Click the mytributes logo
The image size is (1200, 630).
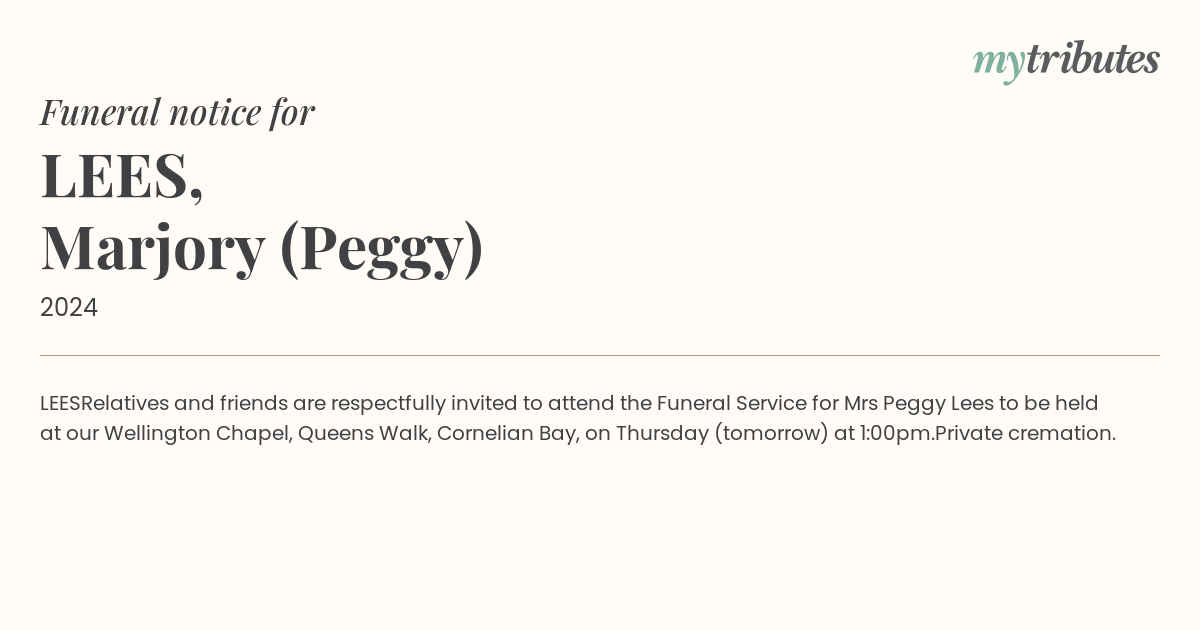[x=1066, y=61]
